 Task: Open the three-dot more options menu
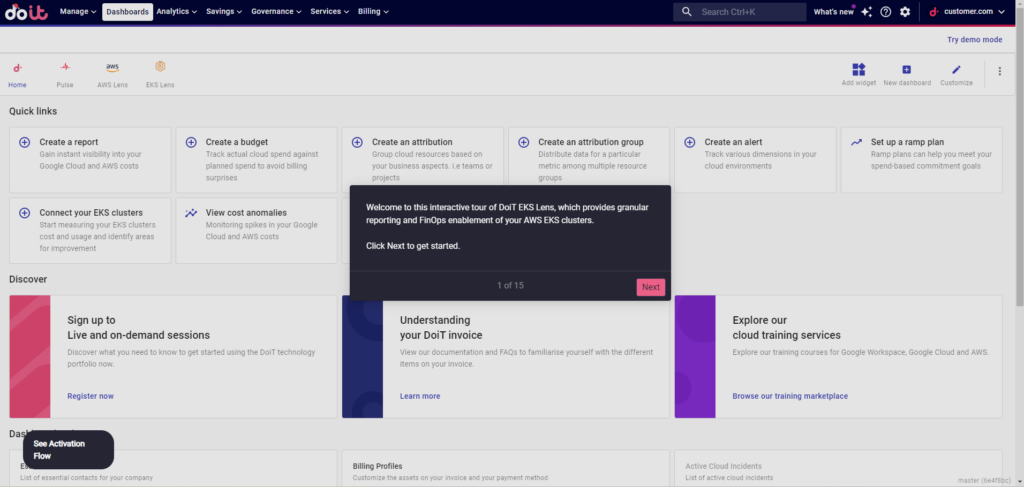pyautogui.click(x=999, y=71)
